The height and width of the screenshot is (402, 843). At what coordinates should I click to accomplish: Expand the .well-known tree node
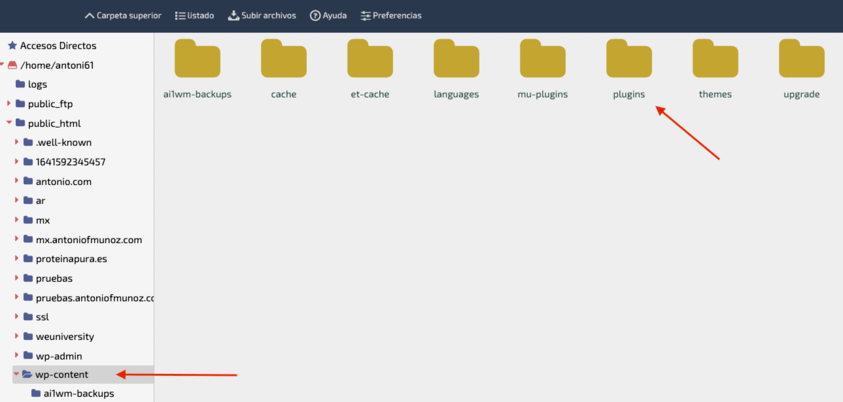pyautogui.click(x=16, y=142)
